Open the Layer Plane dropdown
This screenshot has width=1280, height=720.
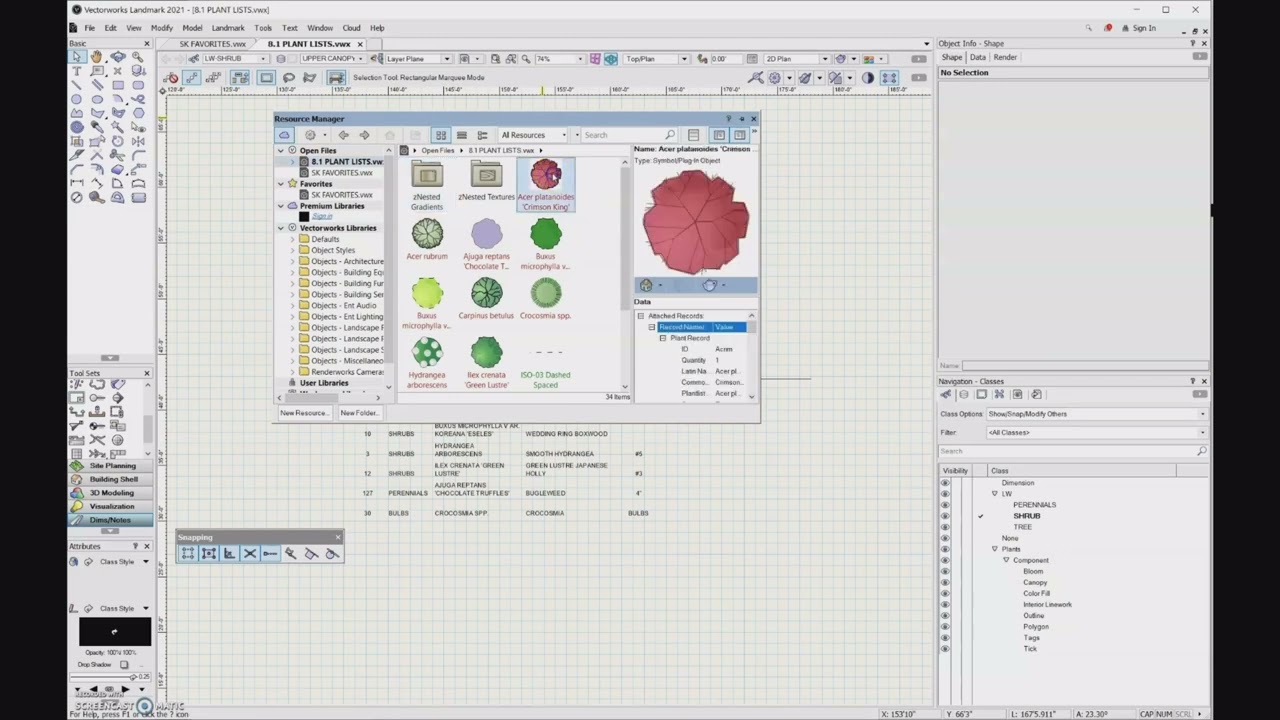[x=418, y=58]
